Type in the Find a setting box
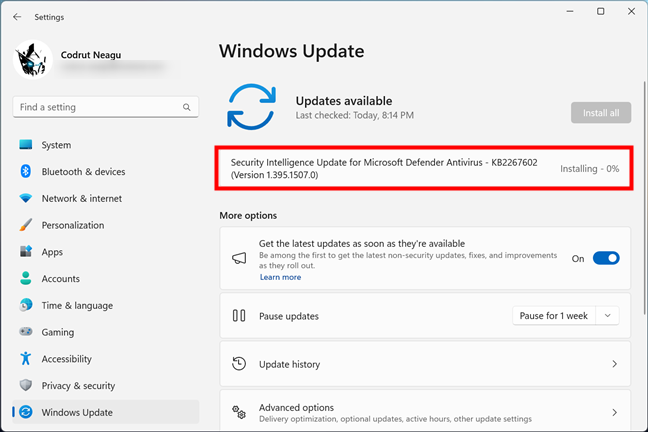Image resolution: width=648 pixels, height=432 pixels. 95,107
